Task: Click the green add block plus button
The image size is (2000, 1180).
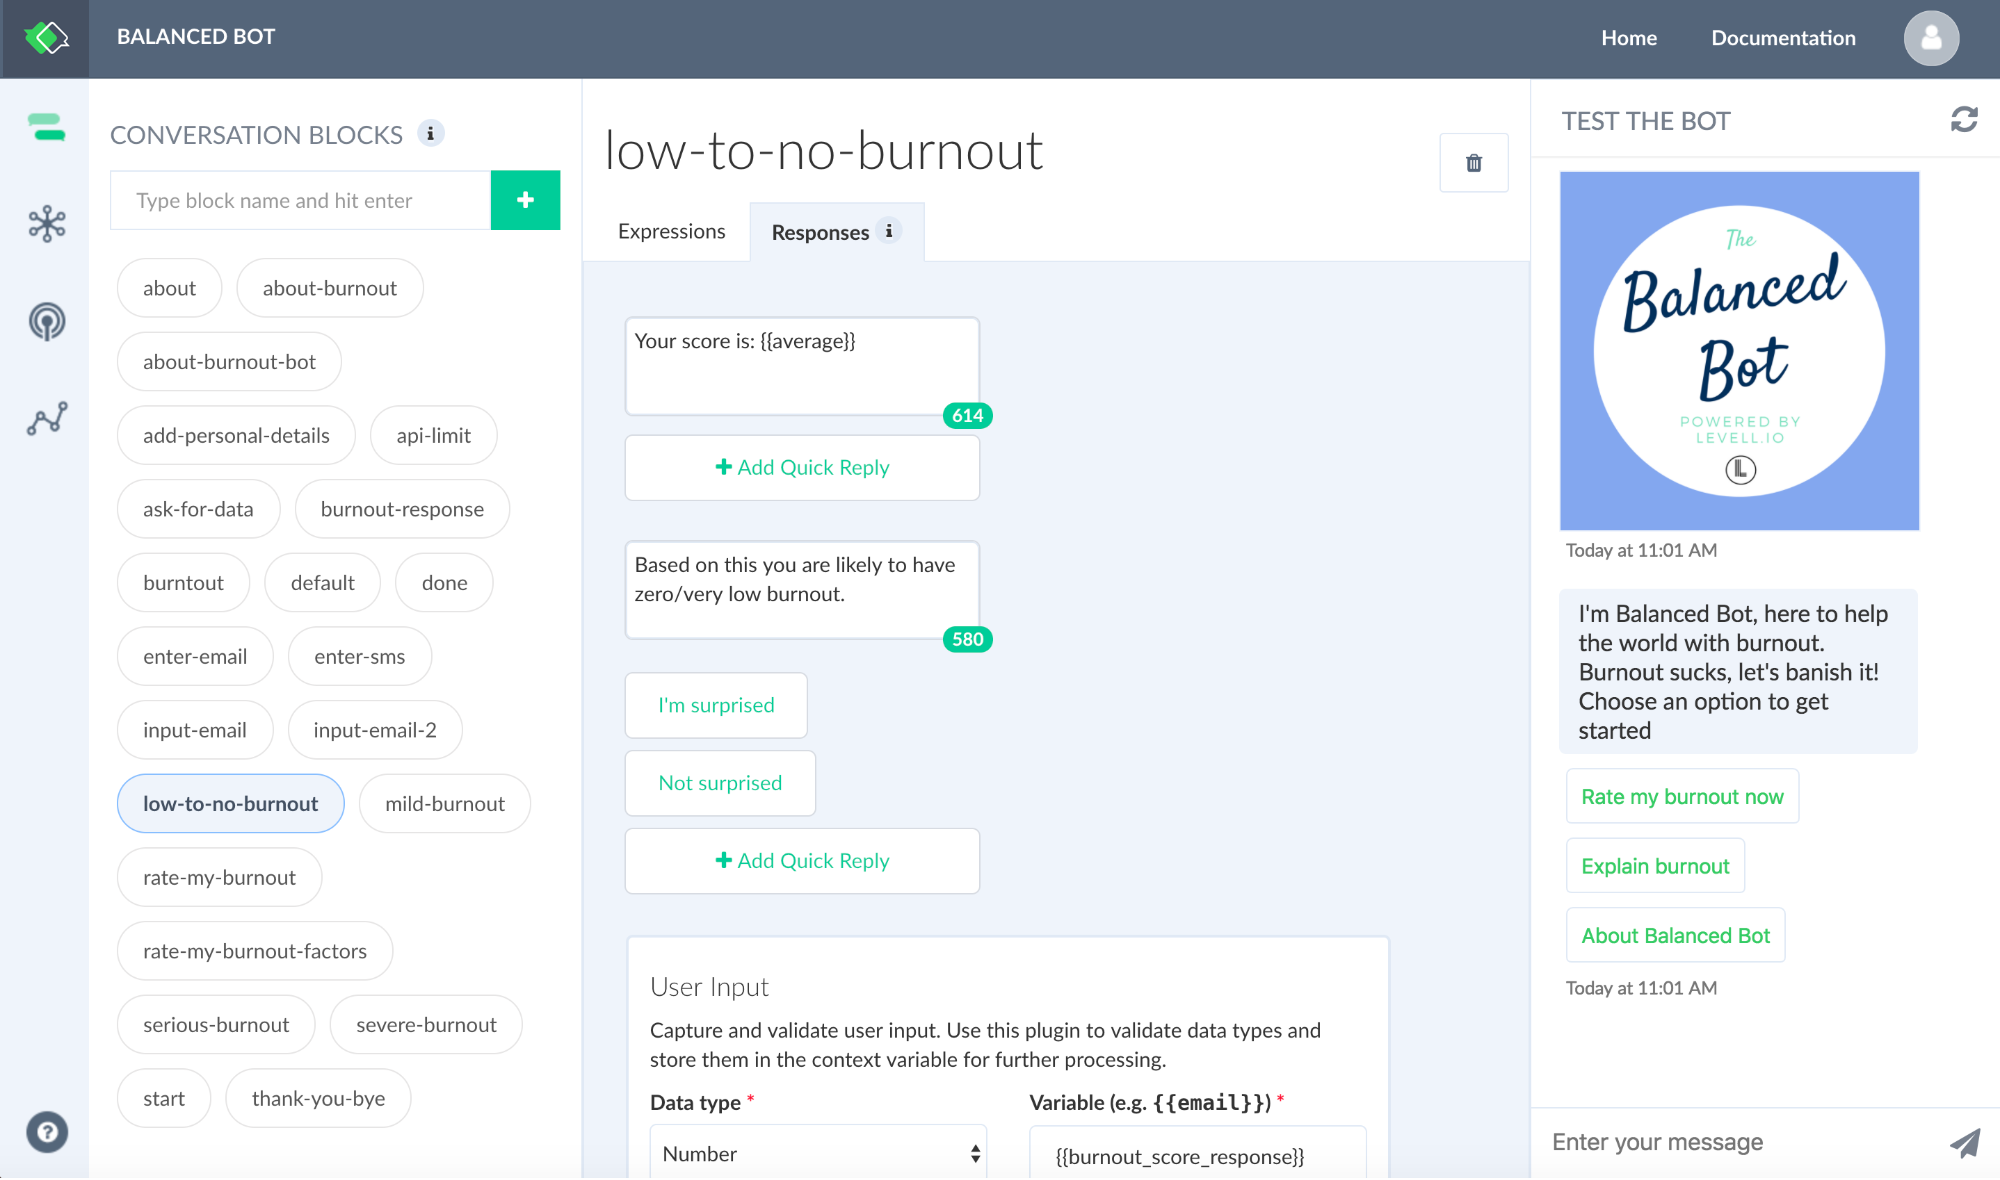Action: tap(525, 200)
